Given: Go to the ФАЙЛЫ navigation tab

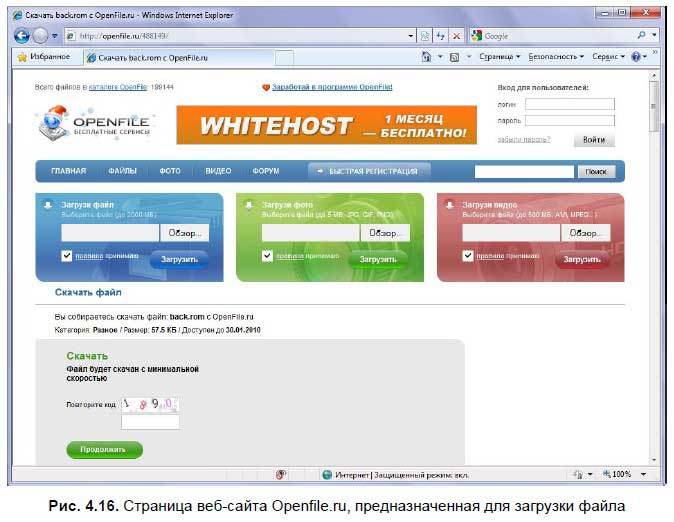Looking at the screenshot, I should (122, 171).
